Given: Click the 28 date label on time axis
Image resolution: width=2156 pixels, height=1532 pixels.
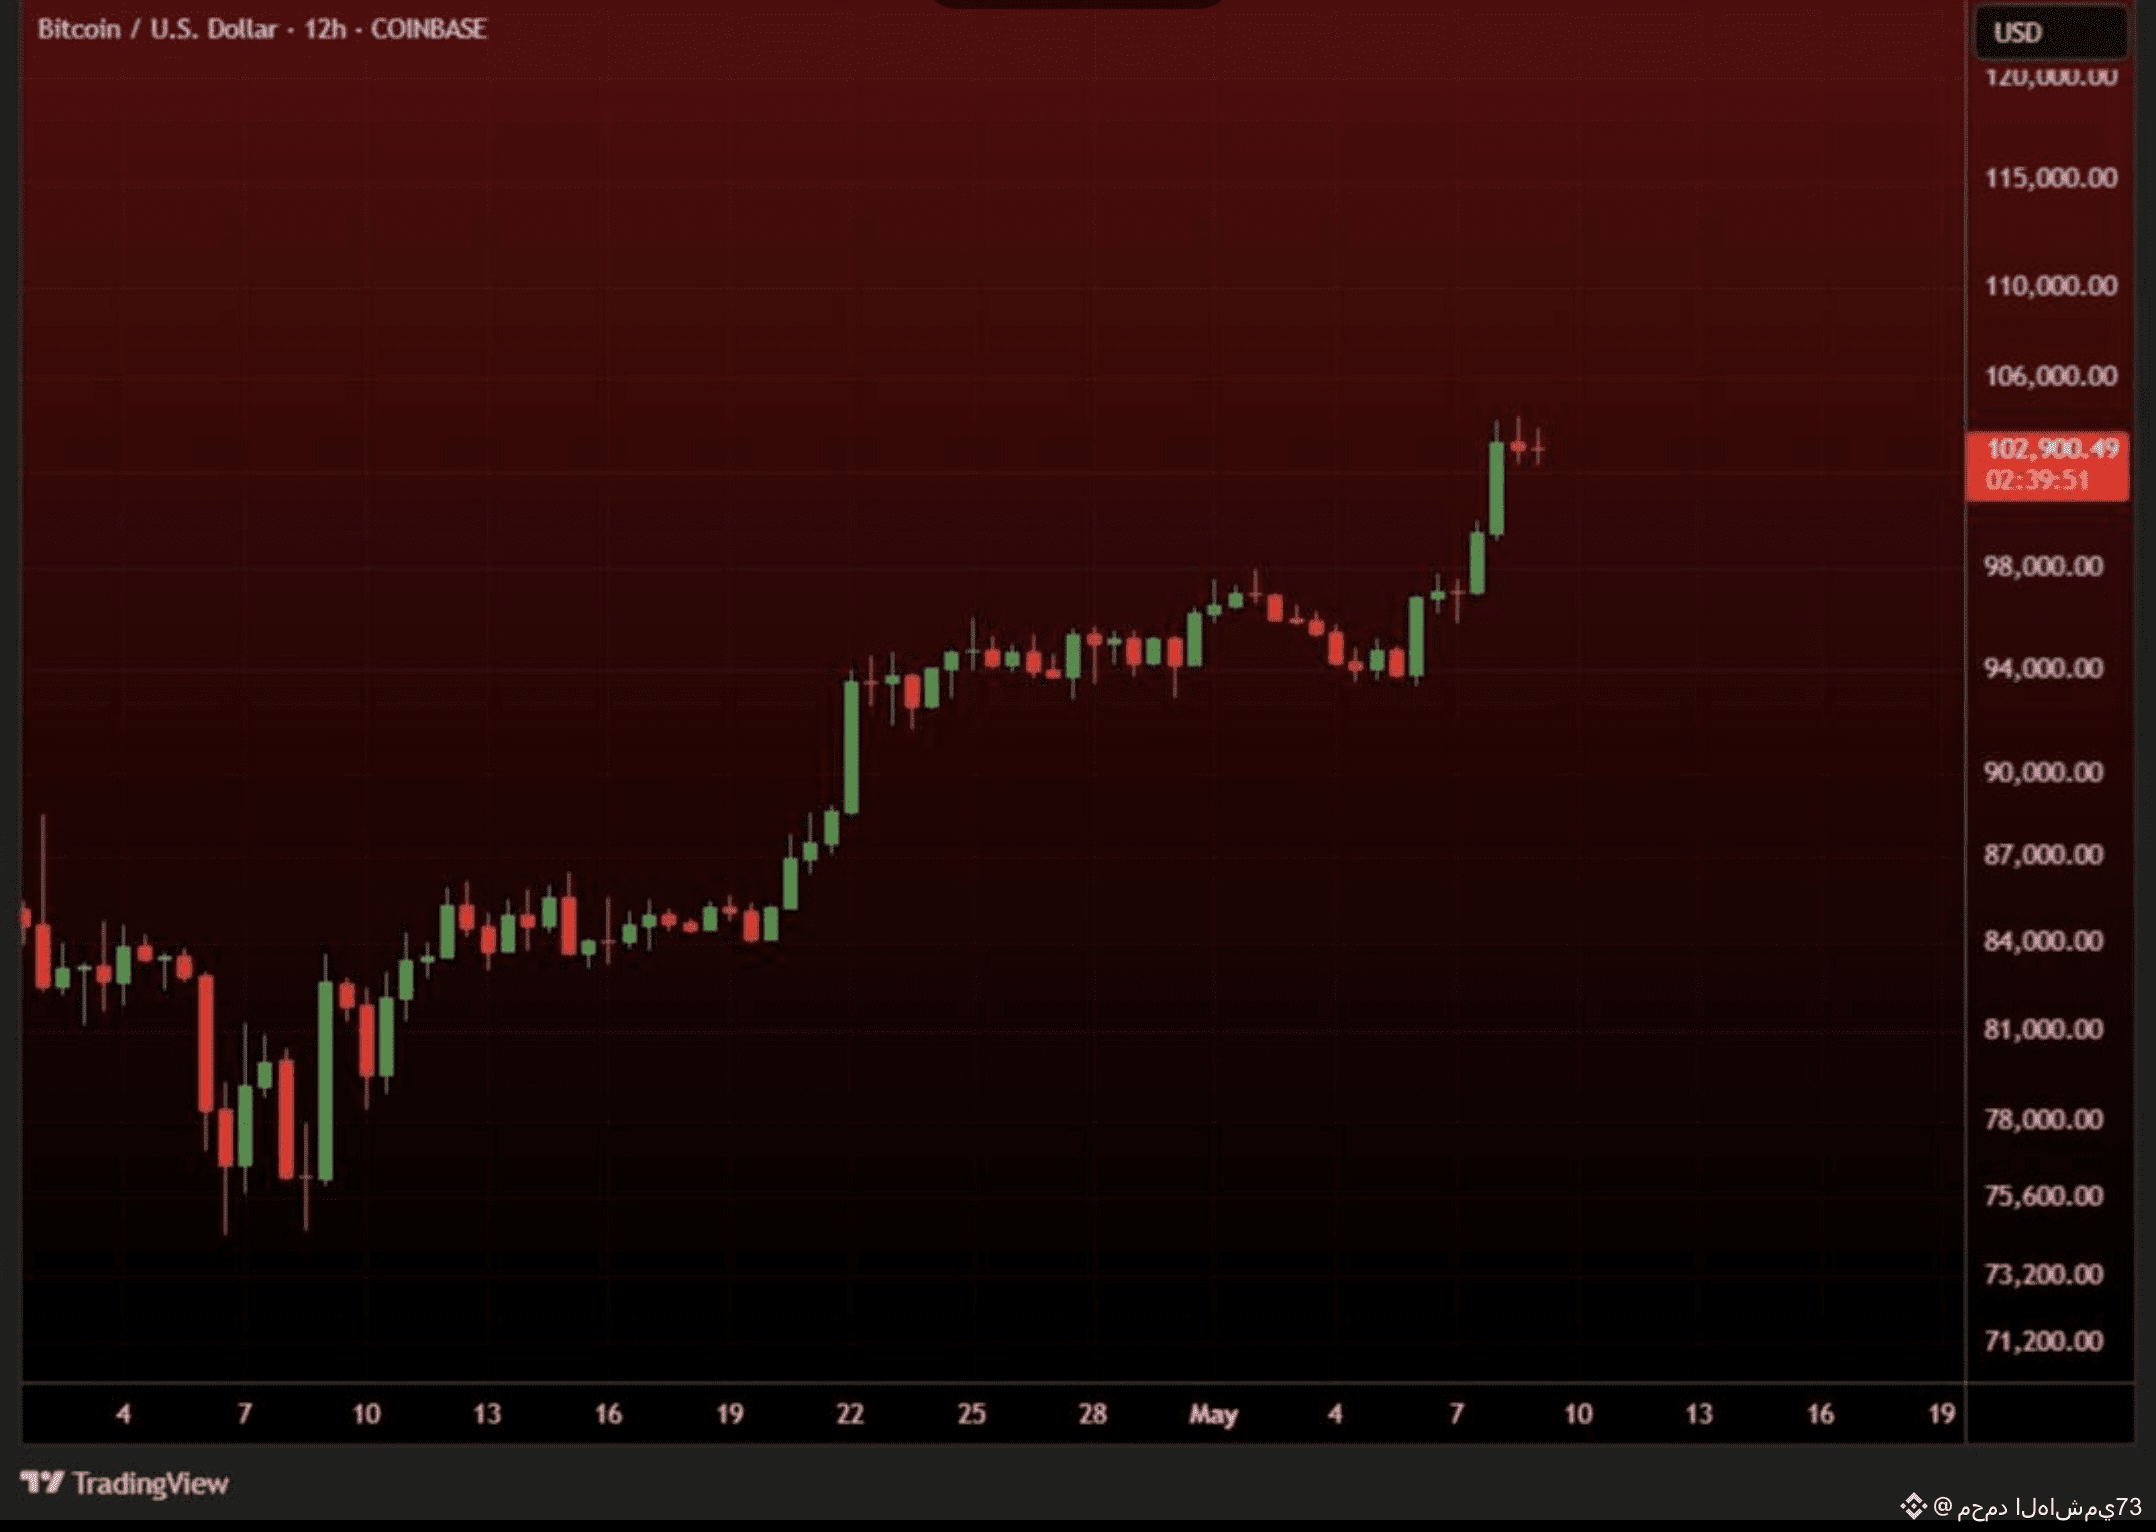Looking at the screenshot, I should point(1092,1414).
